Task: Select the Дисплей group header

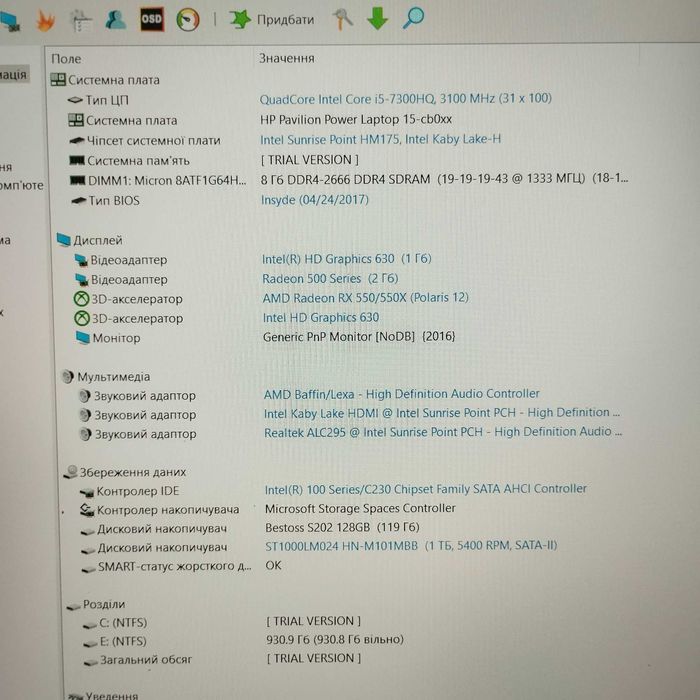Action: [x=89, y=240]
